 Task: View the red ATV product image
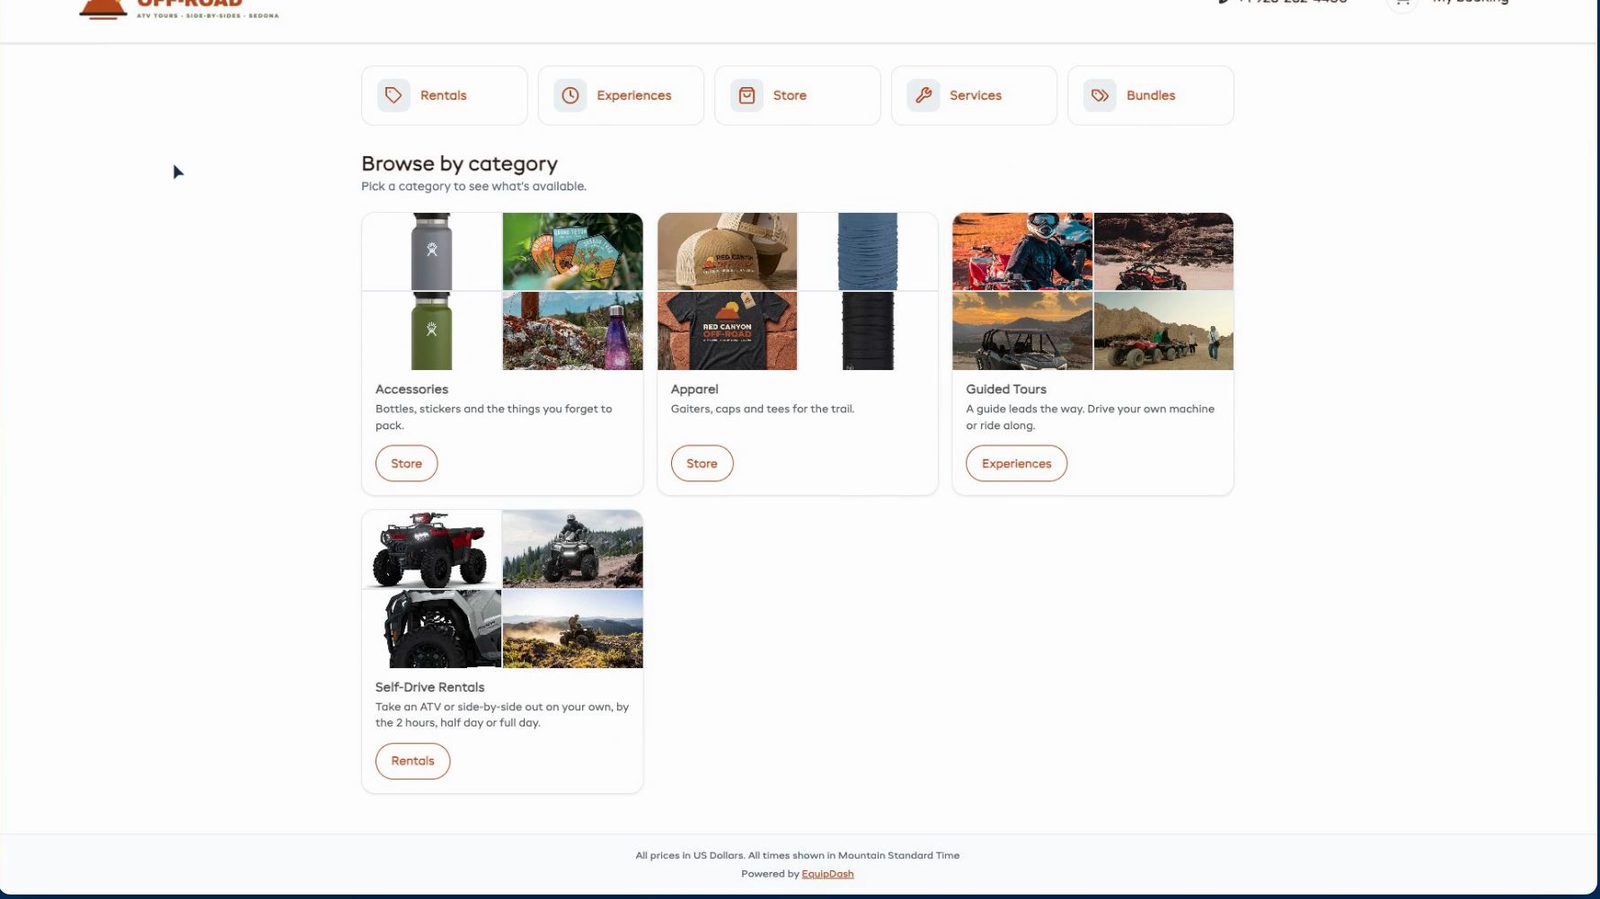[431, 549]
